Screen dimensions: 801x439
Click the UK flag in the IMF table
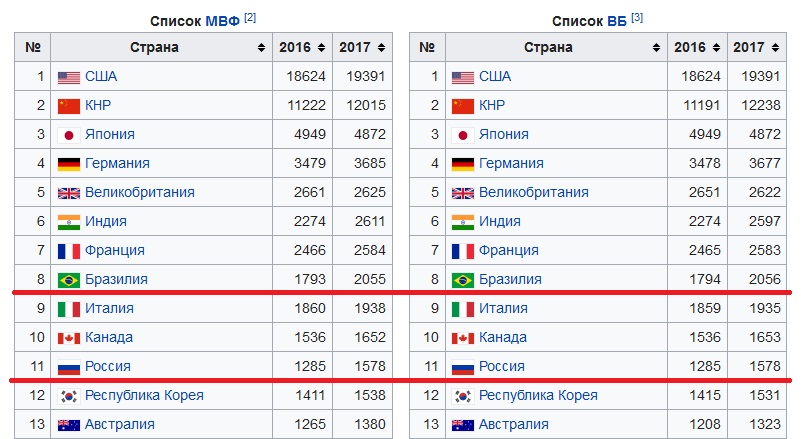pos(68,193)
